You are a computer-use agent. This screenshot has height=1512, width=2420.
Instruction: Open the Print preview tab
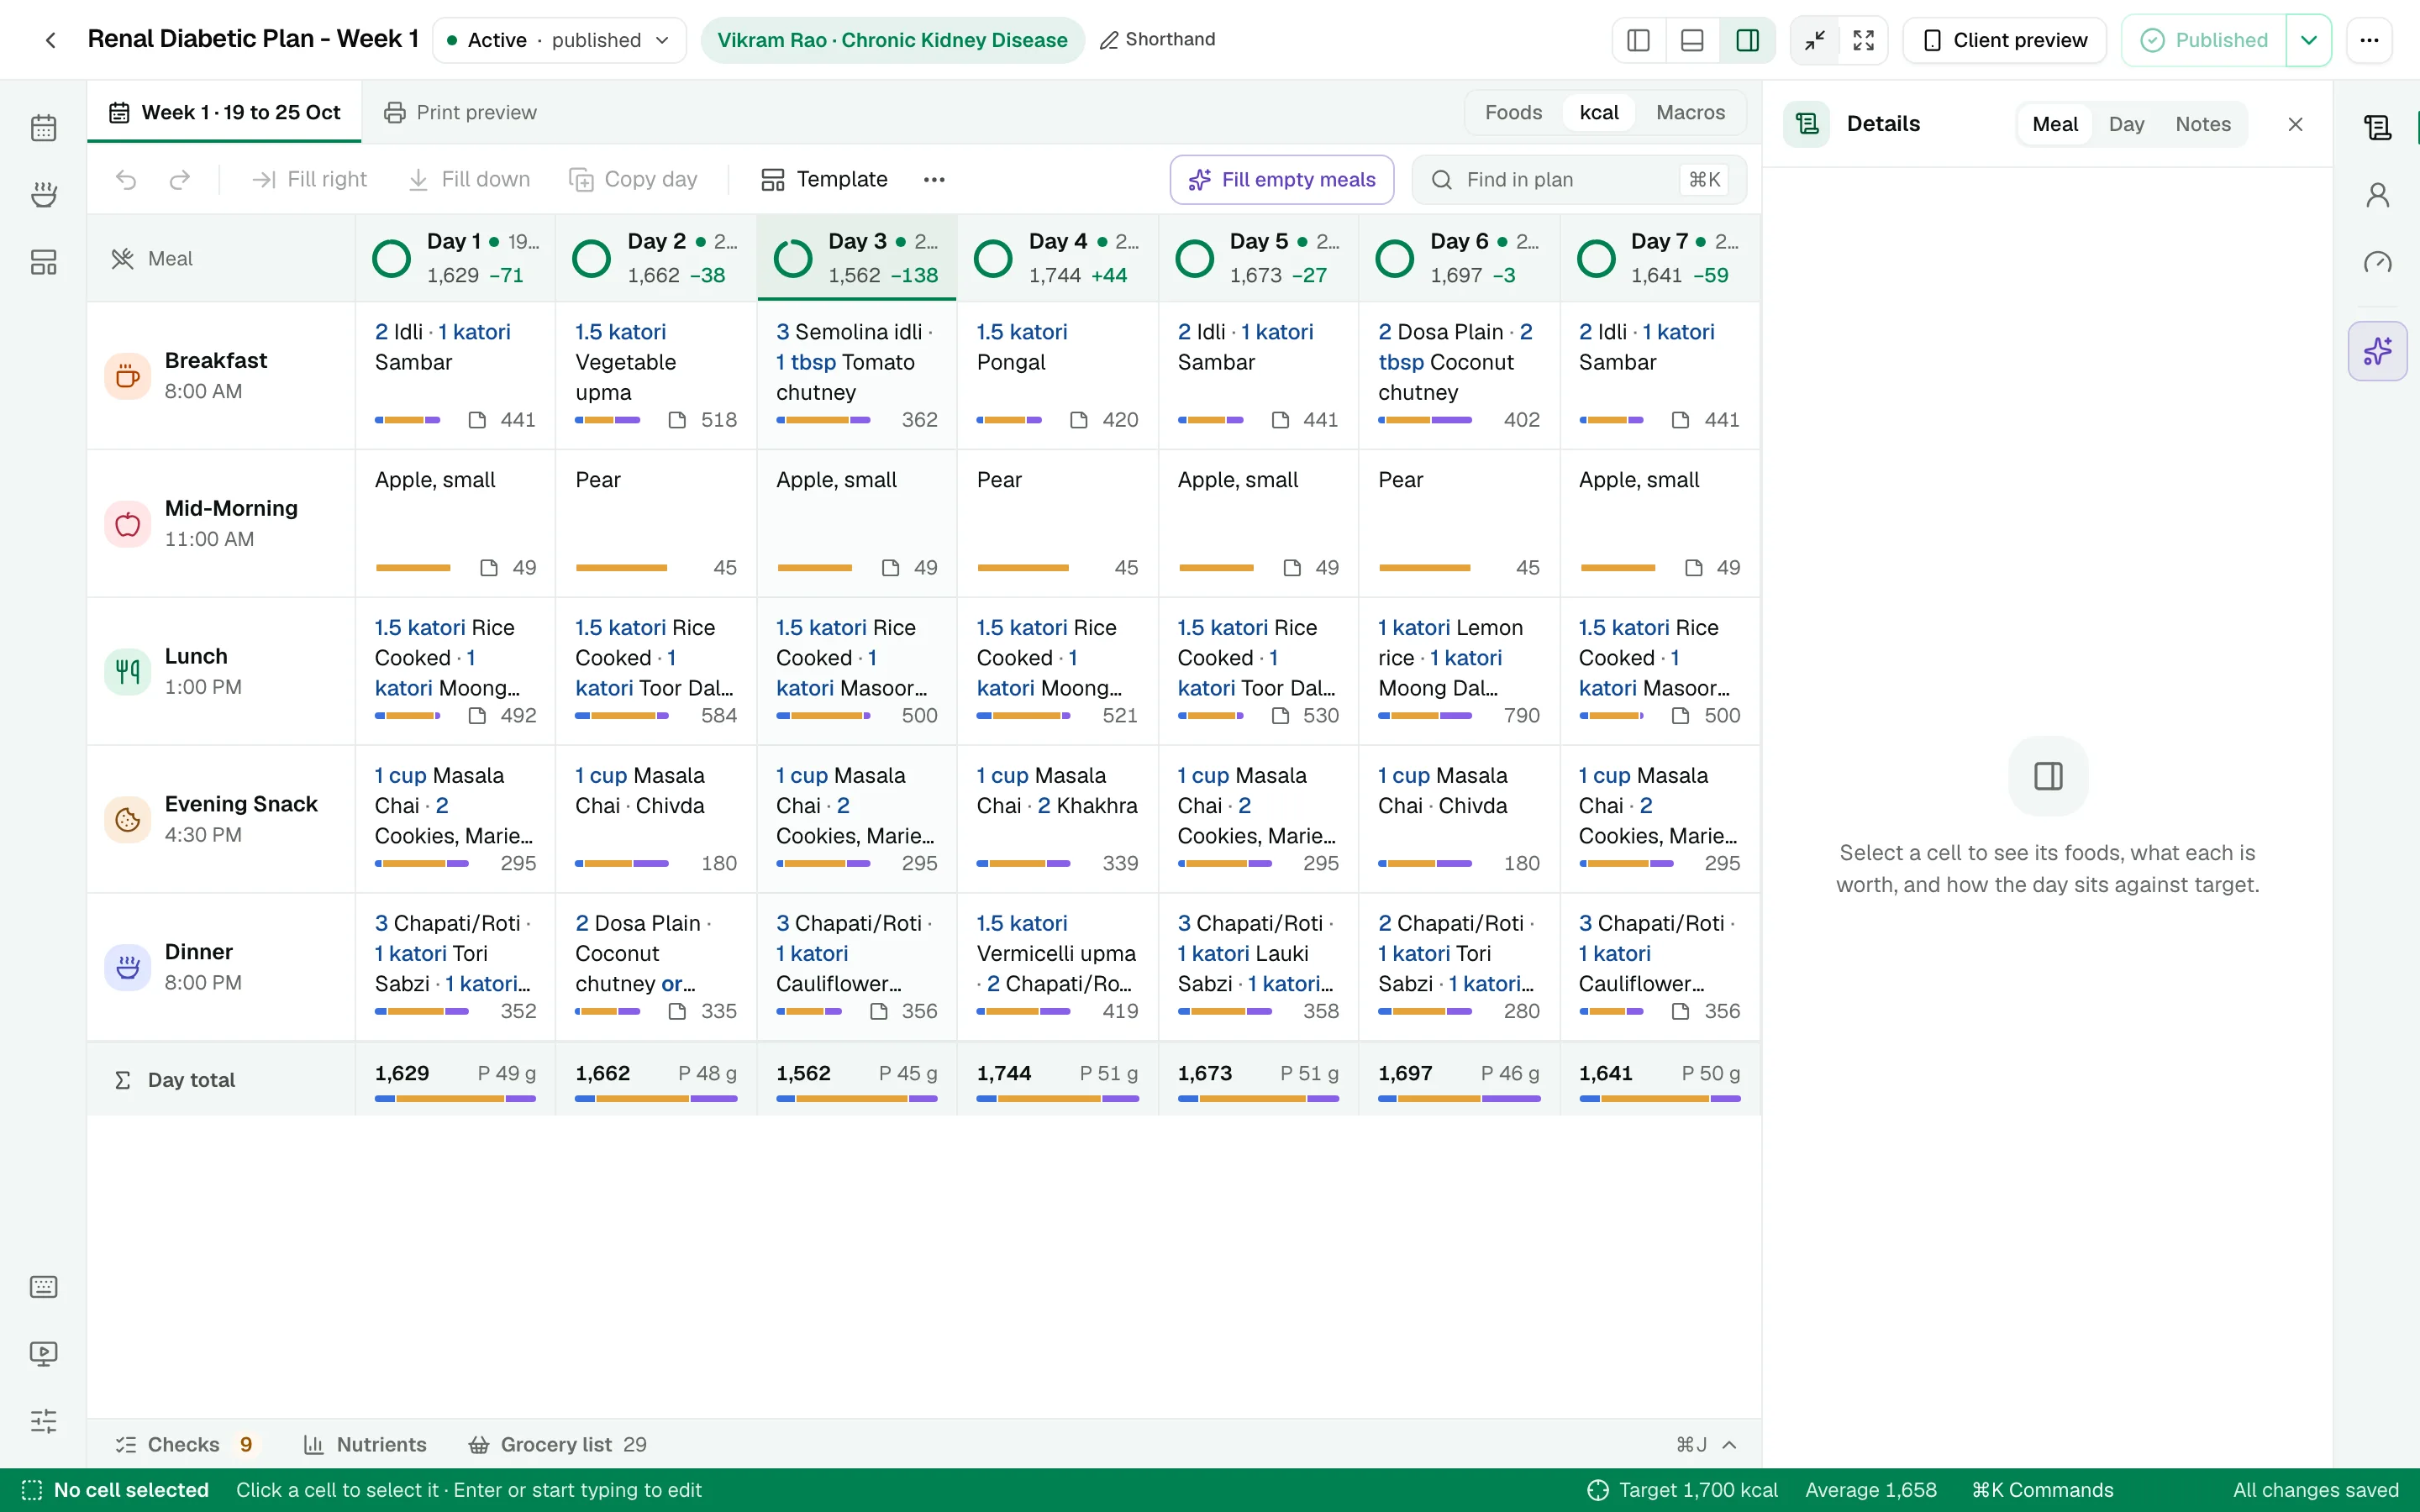[x=461, y=112]
